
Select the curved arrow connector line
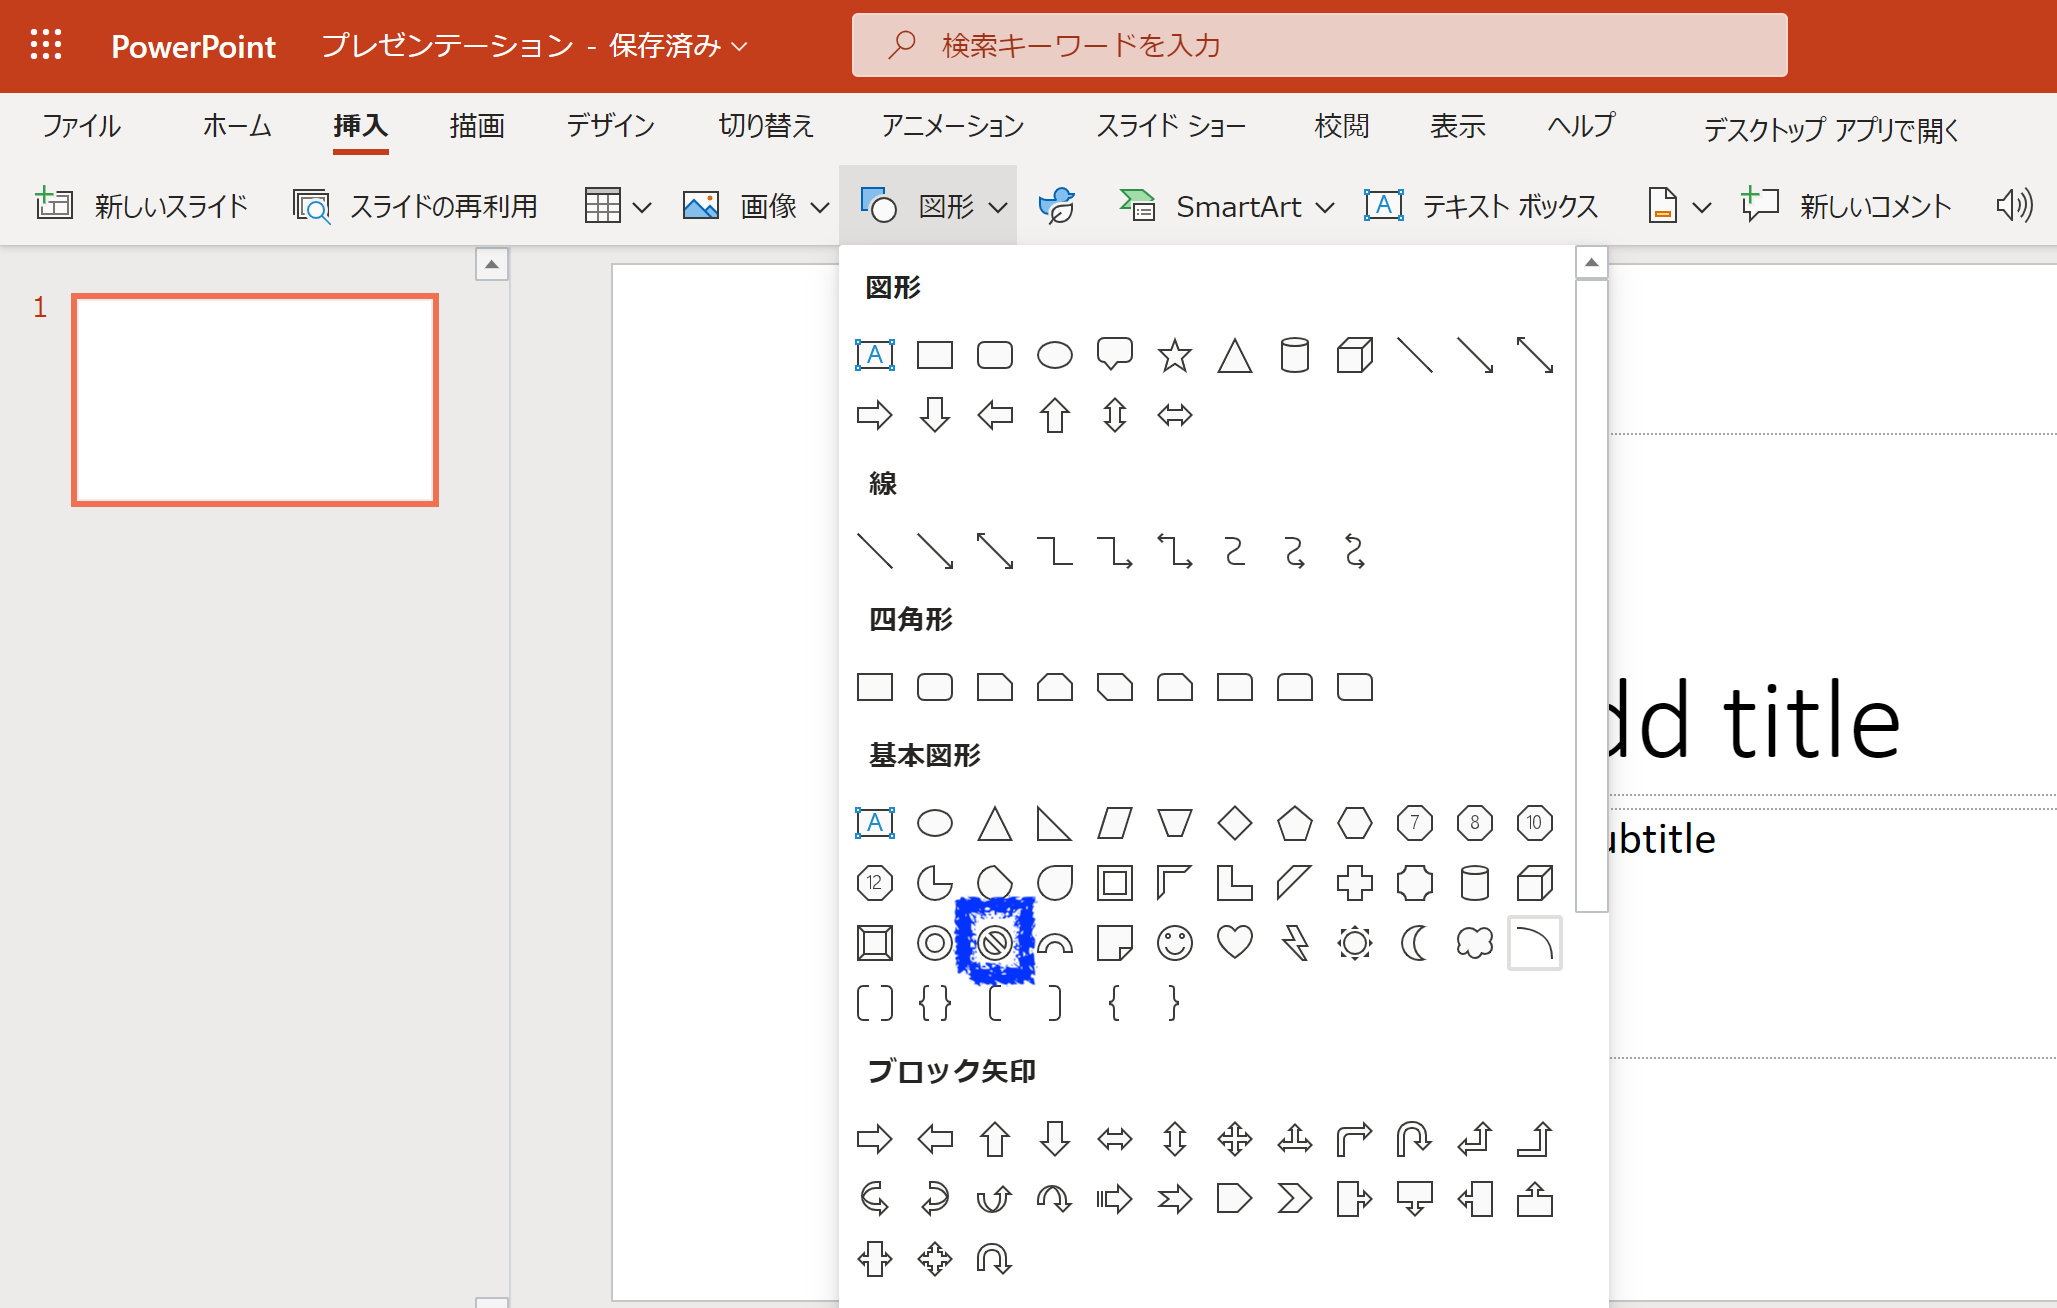(x=1294, y=551)
